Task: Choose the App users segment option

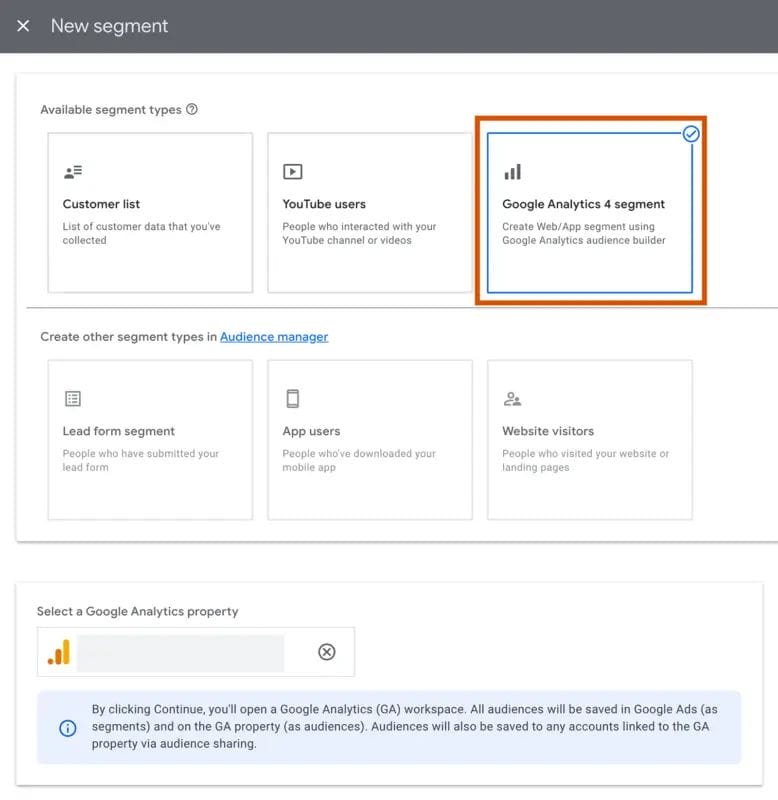Action: click(369, 439)
